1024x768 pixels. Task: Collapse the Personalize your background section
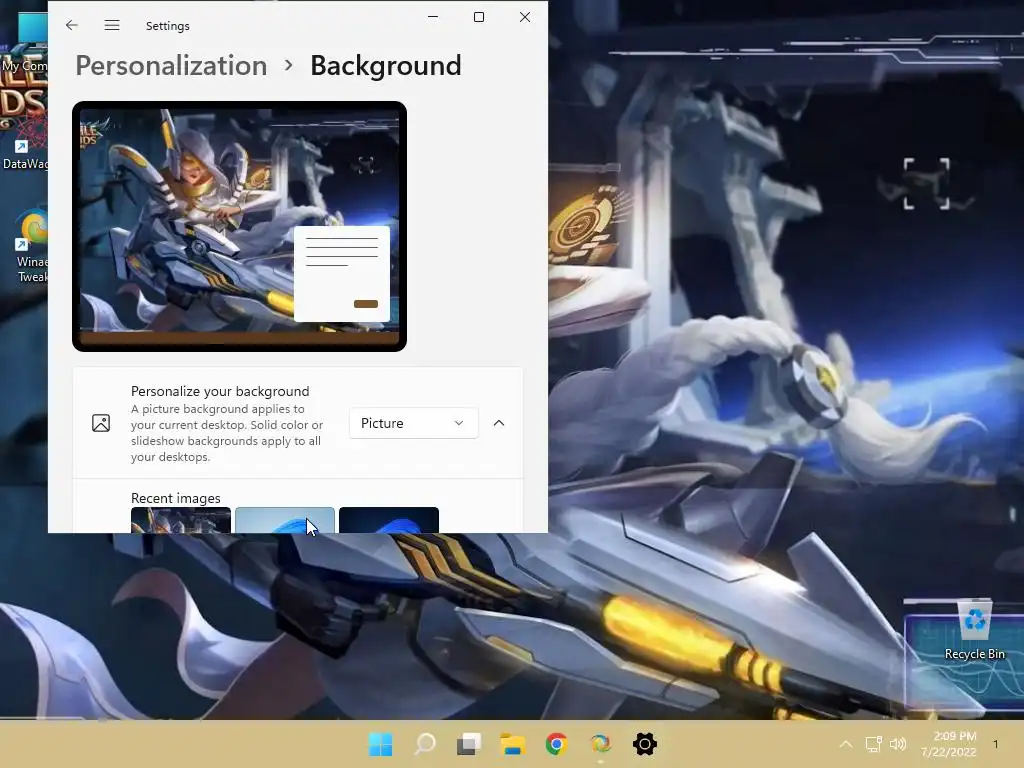[499, 423]
